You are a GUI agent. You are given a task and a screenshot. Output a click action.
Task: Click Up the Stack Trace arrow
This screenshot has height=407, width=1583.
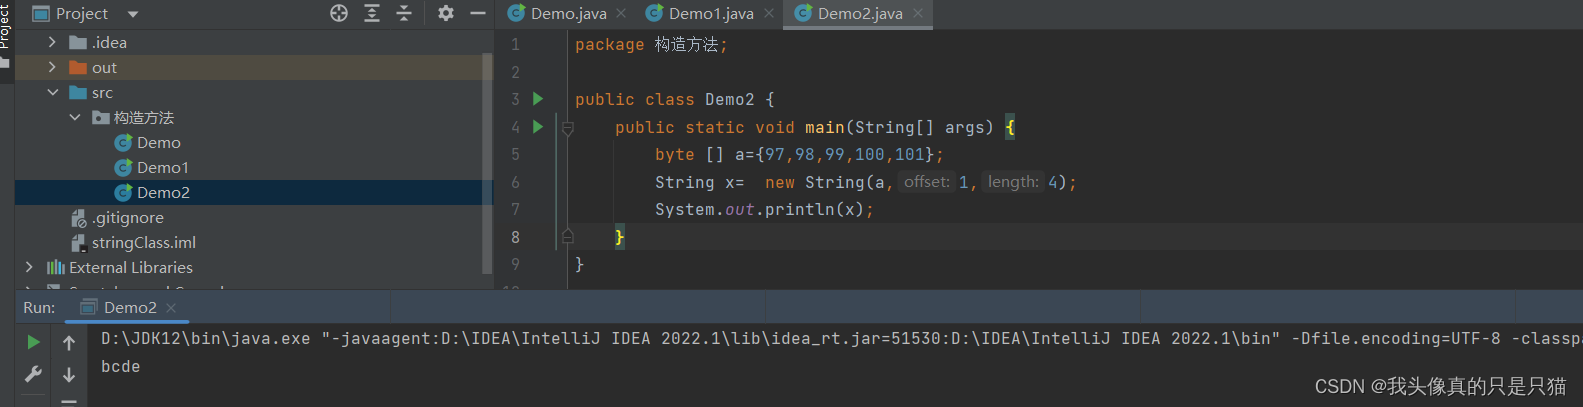(x=69, y=343)
